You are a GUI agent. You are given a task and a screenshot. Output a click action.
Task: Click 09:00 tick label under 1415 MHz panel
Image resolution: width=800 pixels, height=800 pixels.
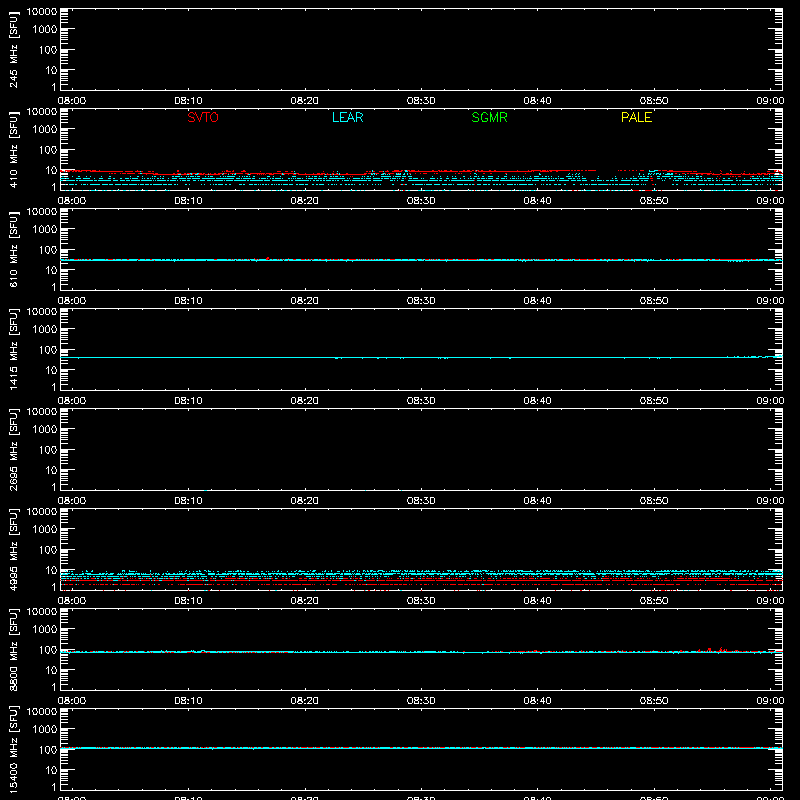[770, 401]
